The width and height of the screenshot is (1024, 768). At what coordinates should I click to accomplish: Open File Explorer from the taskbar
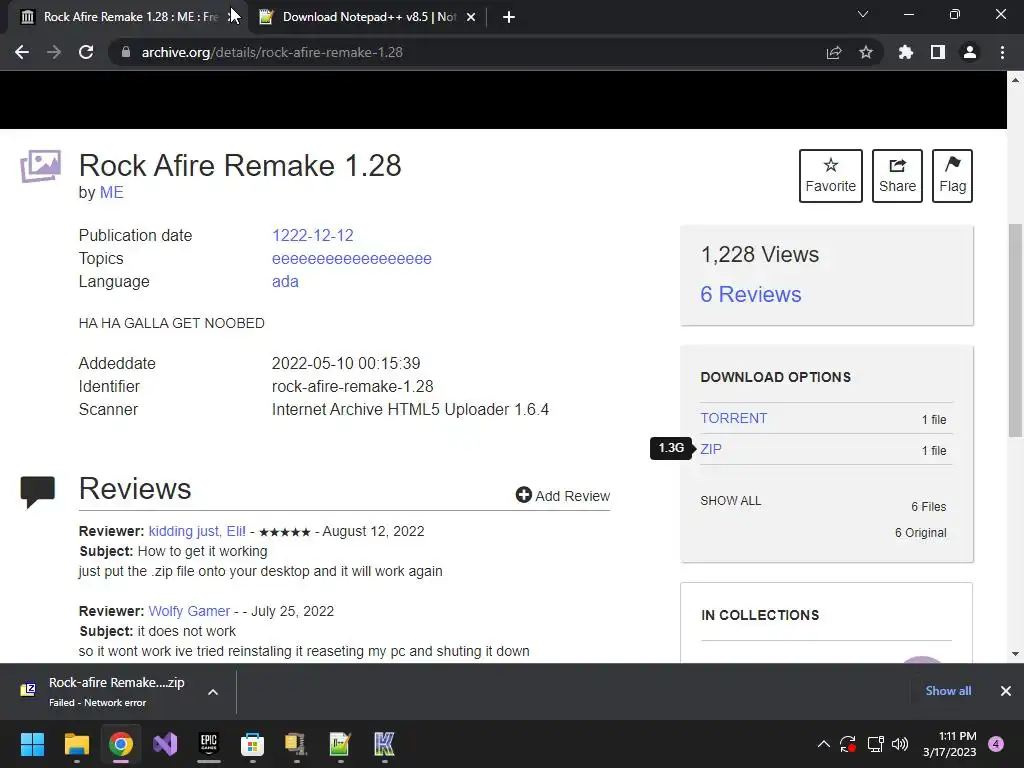(x=76, y=744)
